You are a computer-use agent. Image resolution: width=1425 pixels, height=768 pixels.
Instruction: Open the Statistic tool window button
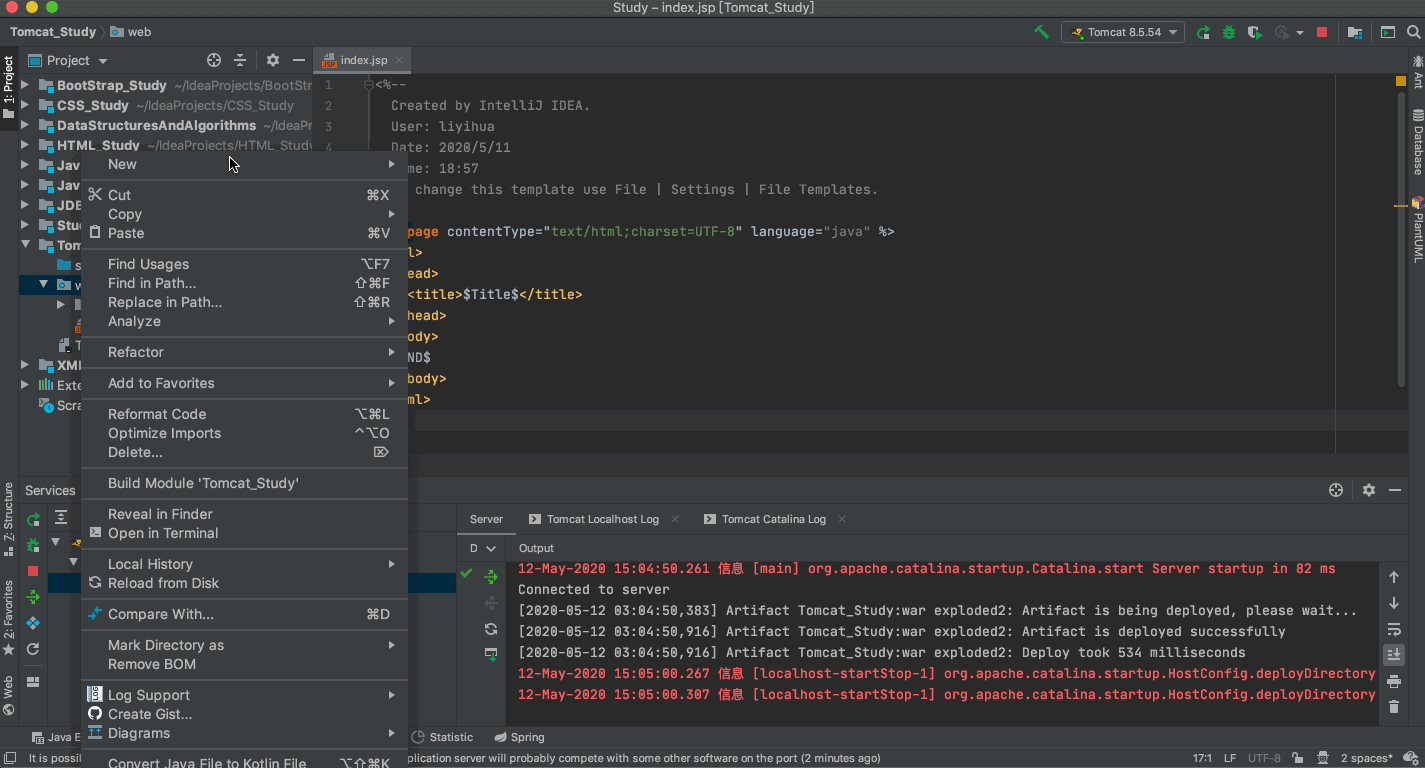click(x=443, y=737)
